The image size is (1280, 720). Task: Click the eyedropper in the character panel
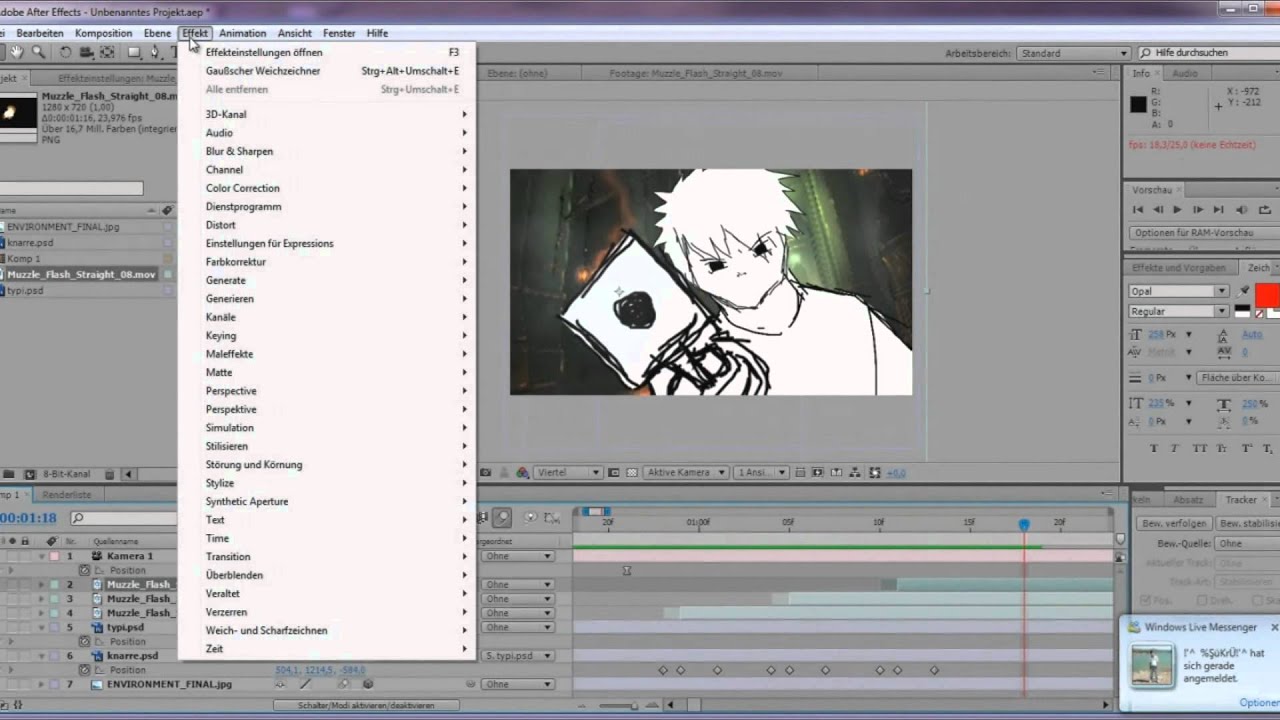(1244, 291)
